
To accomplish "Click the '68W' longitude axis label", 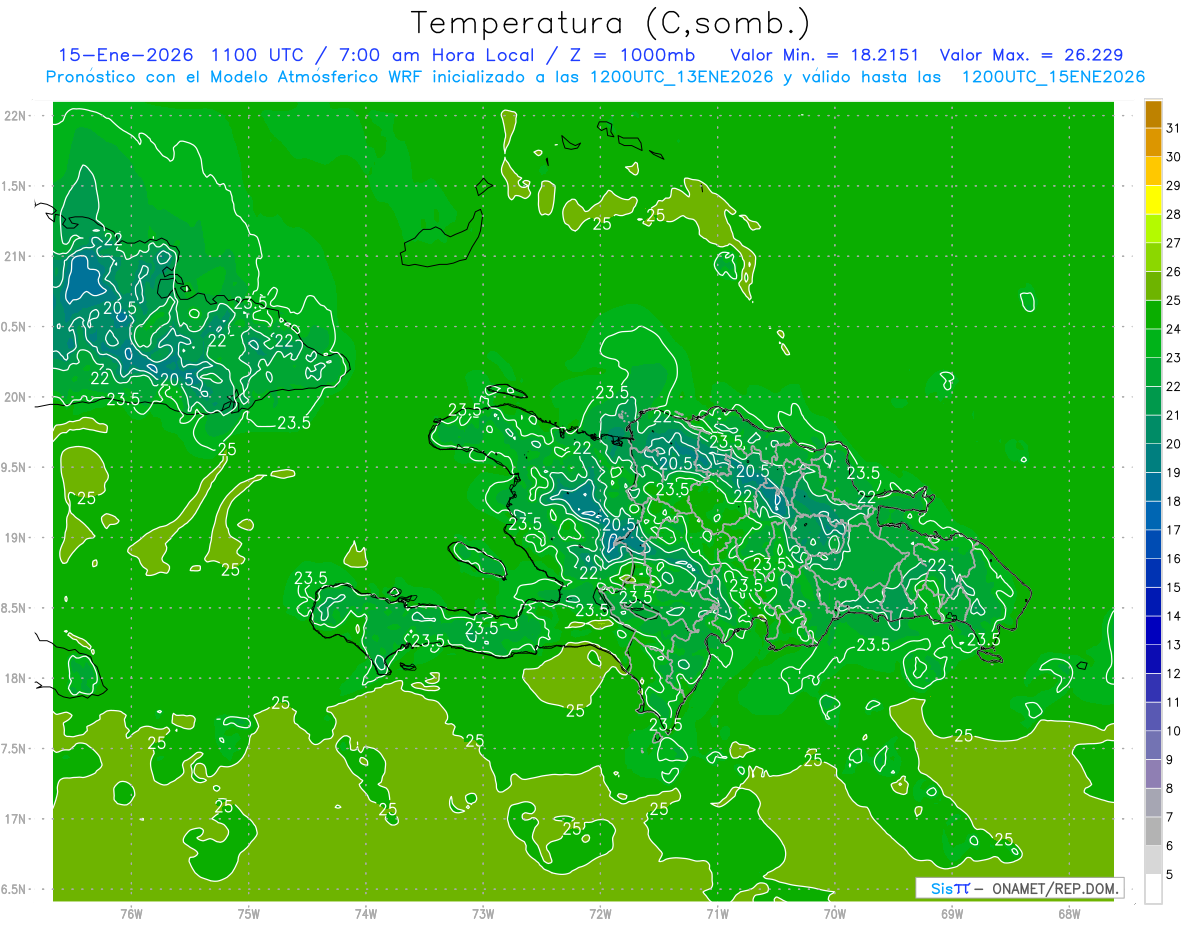I will coord(1069,914).
